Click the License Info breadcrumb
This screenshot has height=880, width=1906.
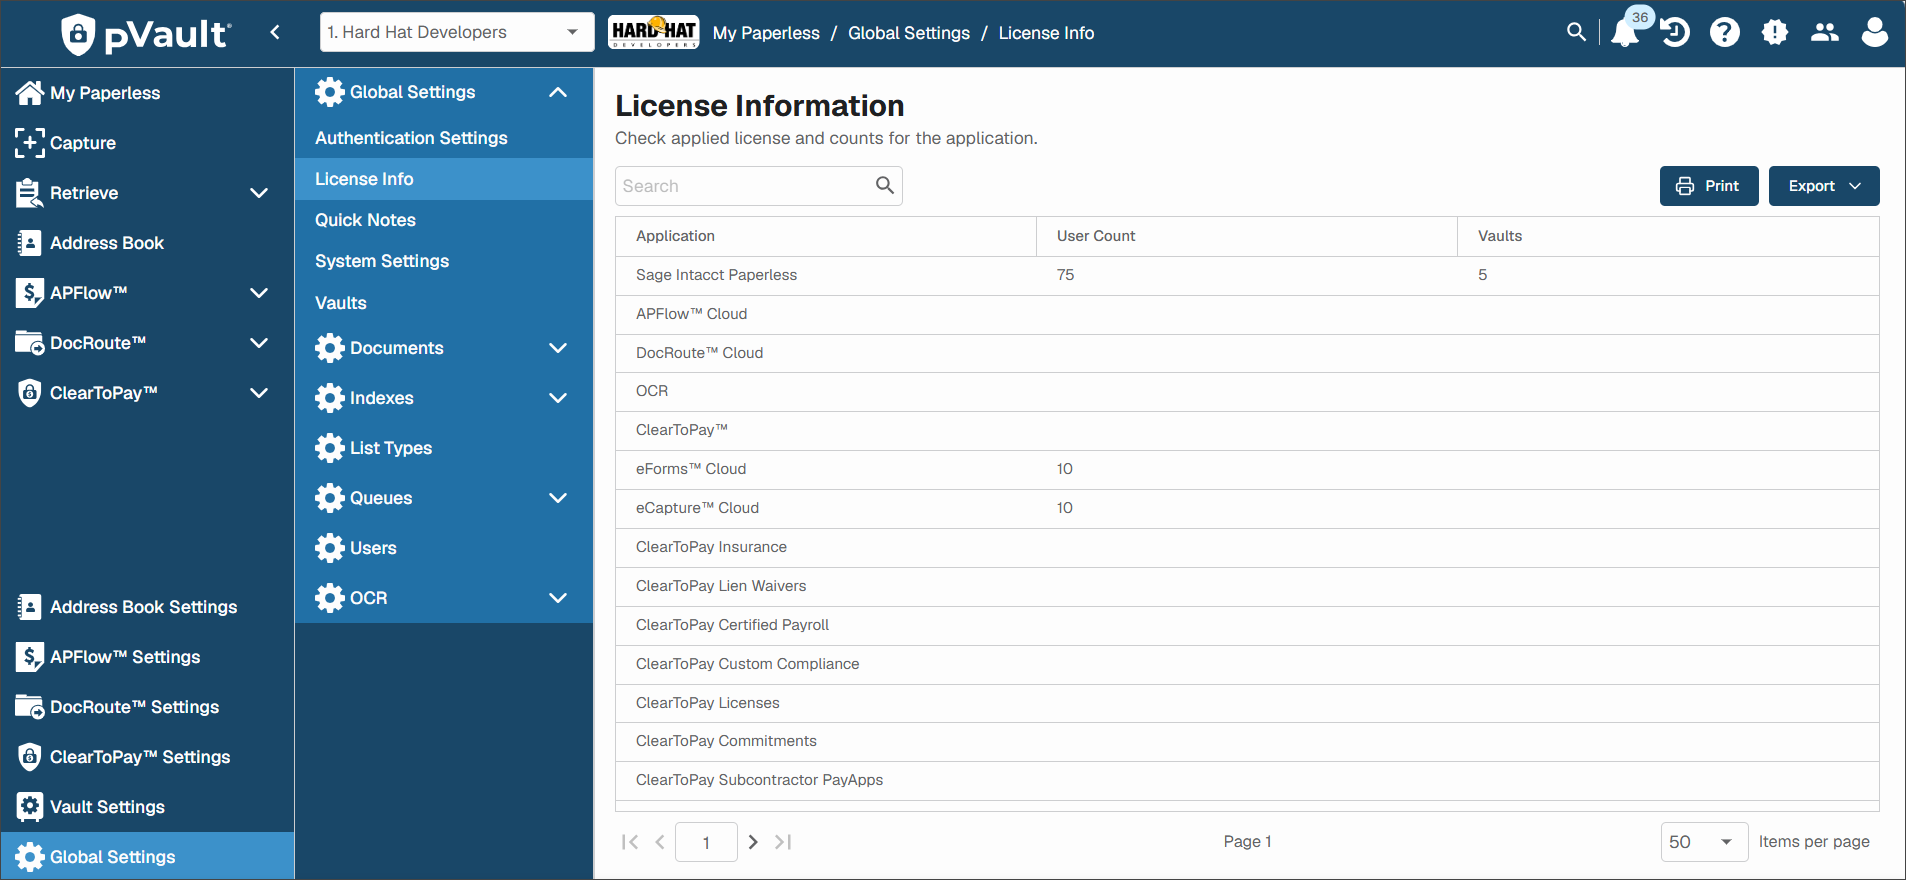pos(1046,33)
